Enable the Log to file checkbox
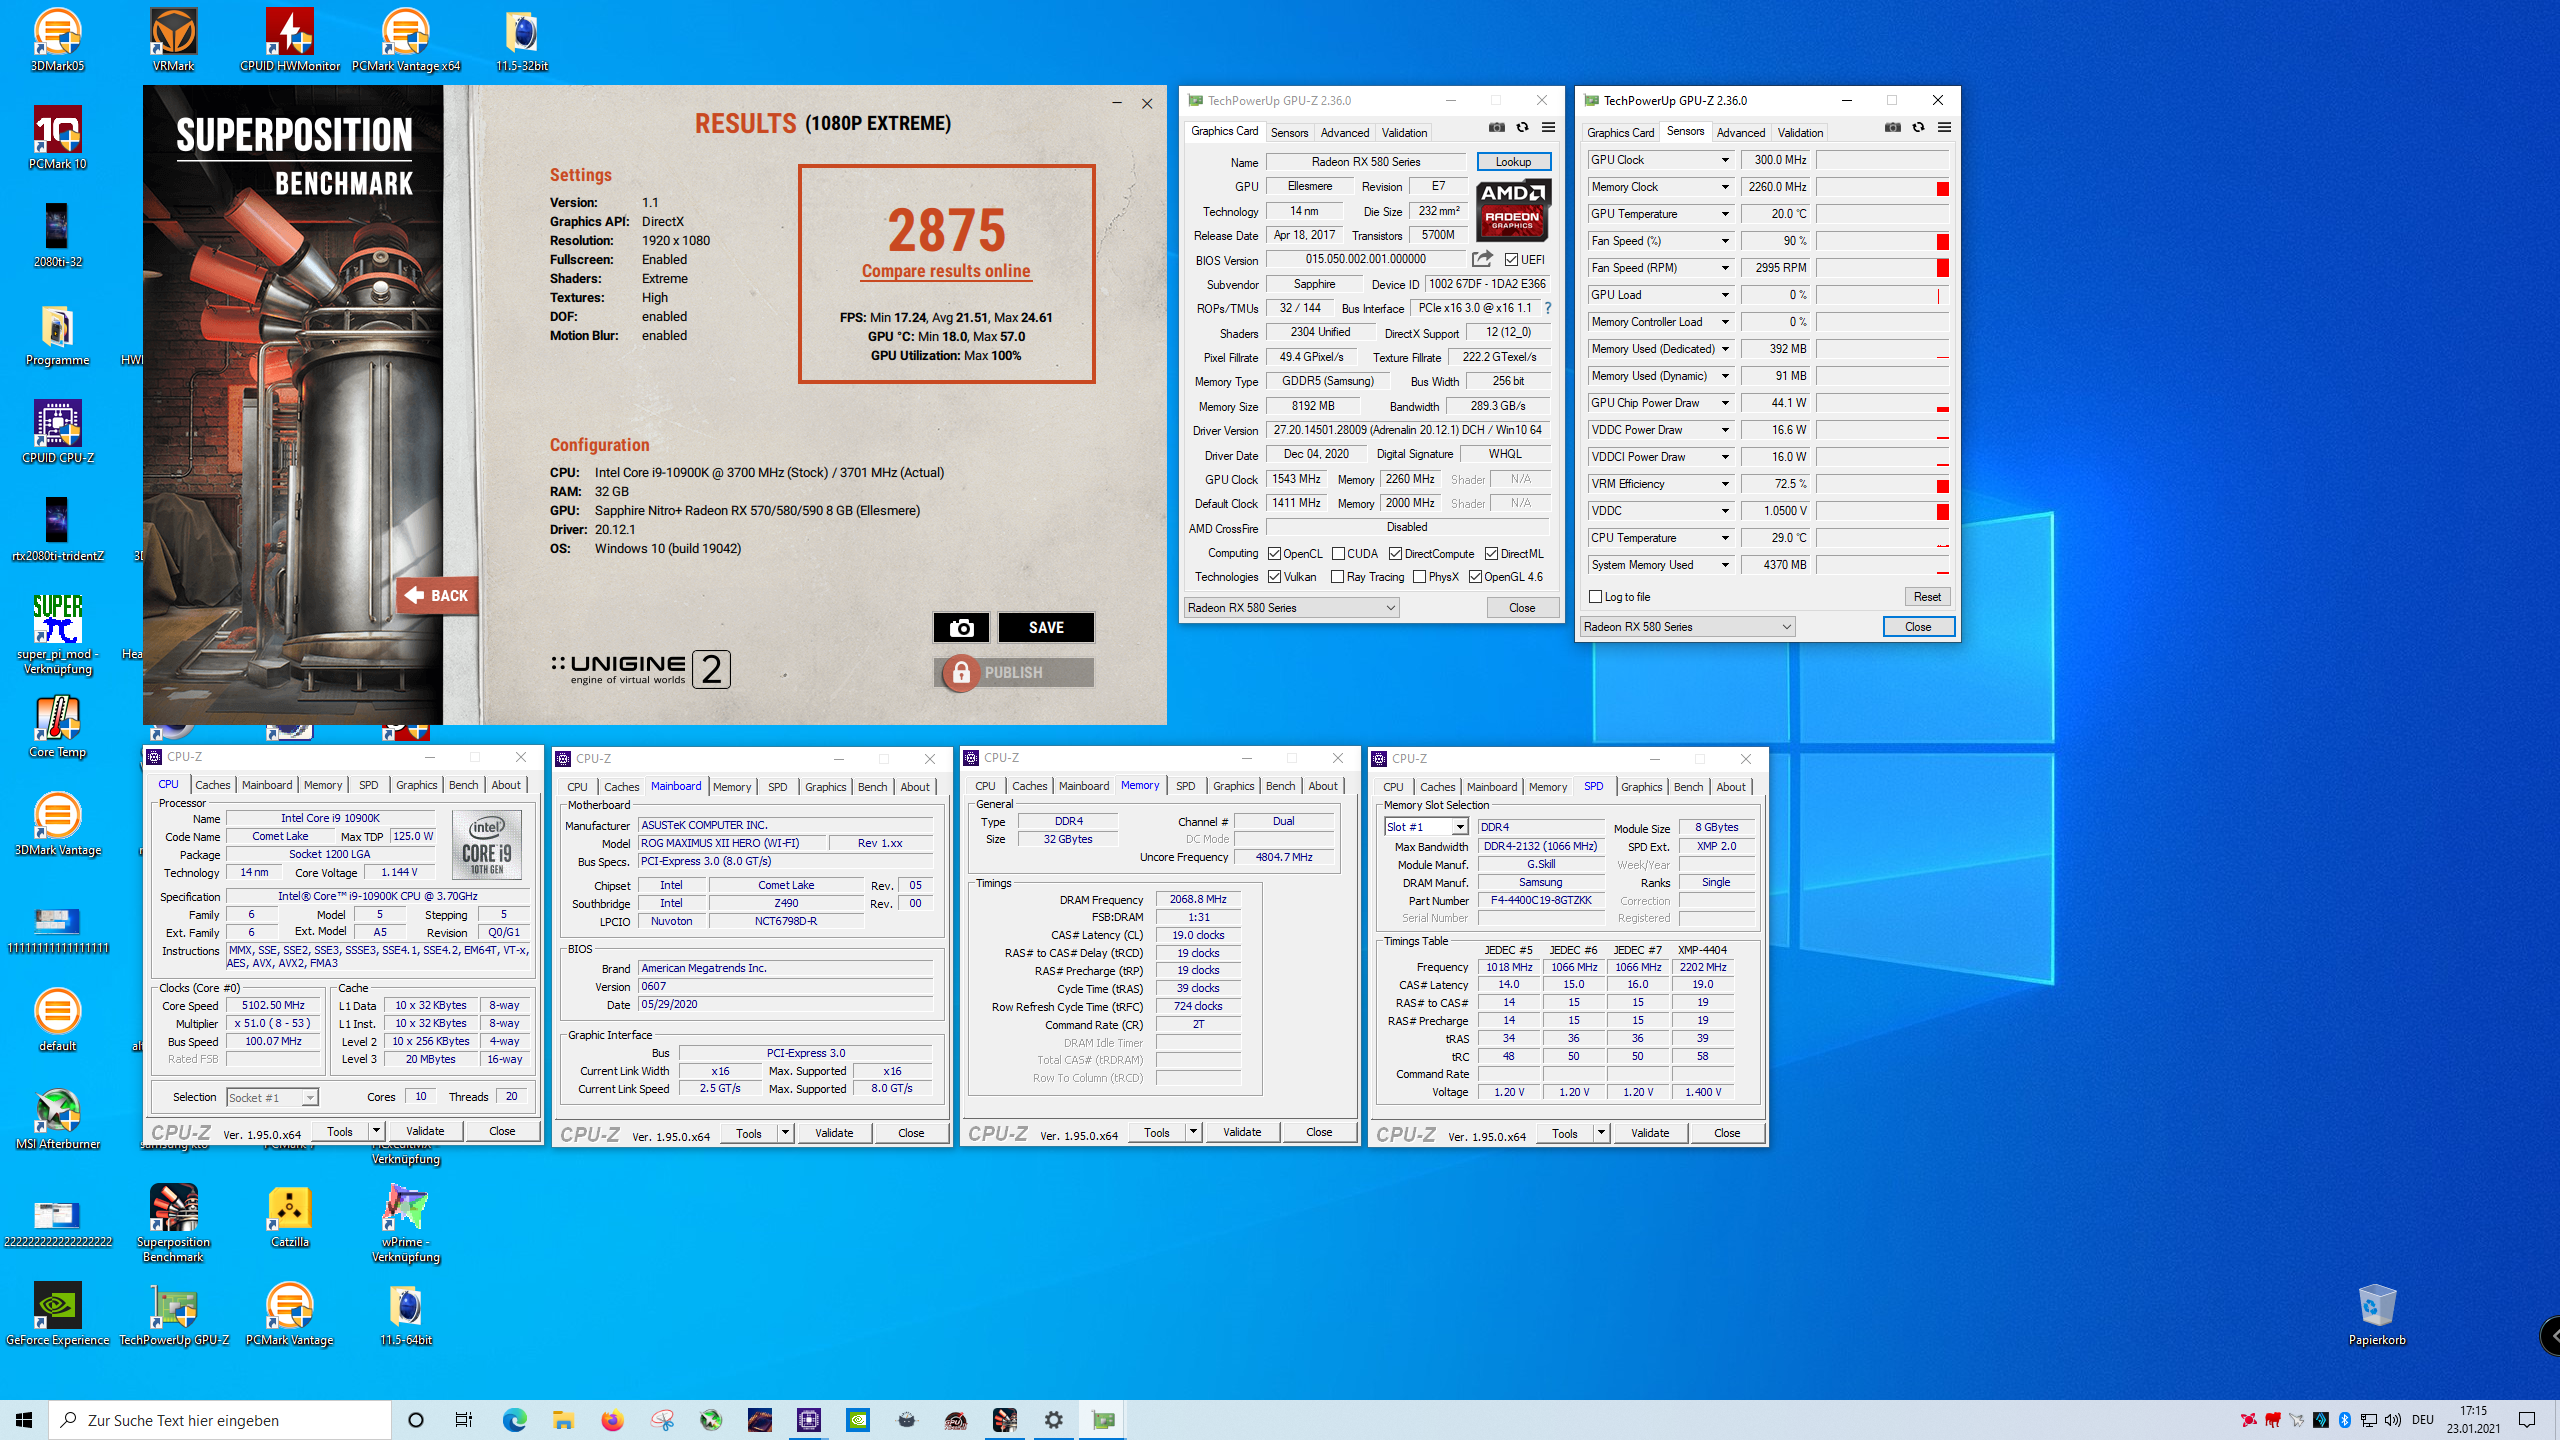The image size is (2560, 1440). [x=1596, y=596]
